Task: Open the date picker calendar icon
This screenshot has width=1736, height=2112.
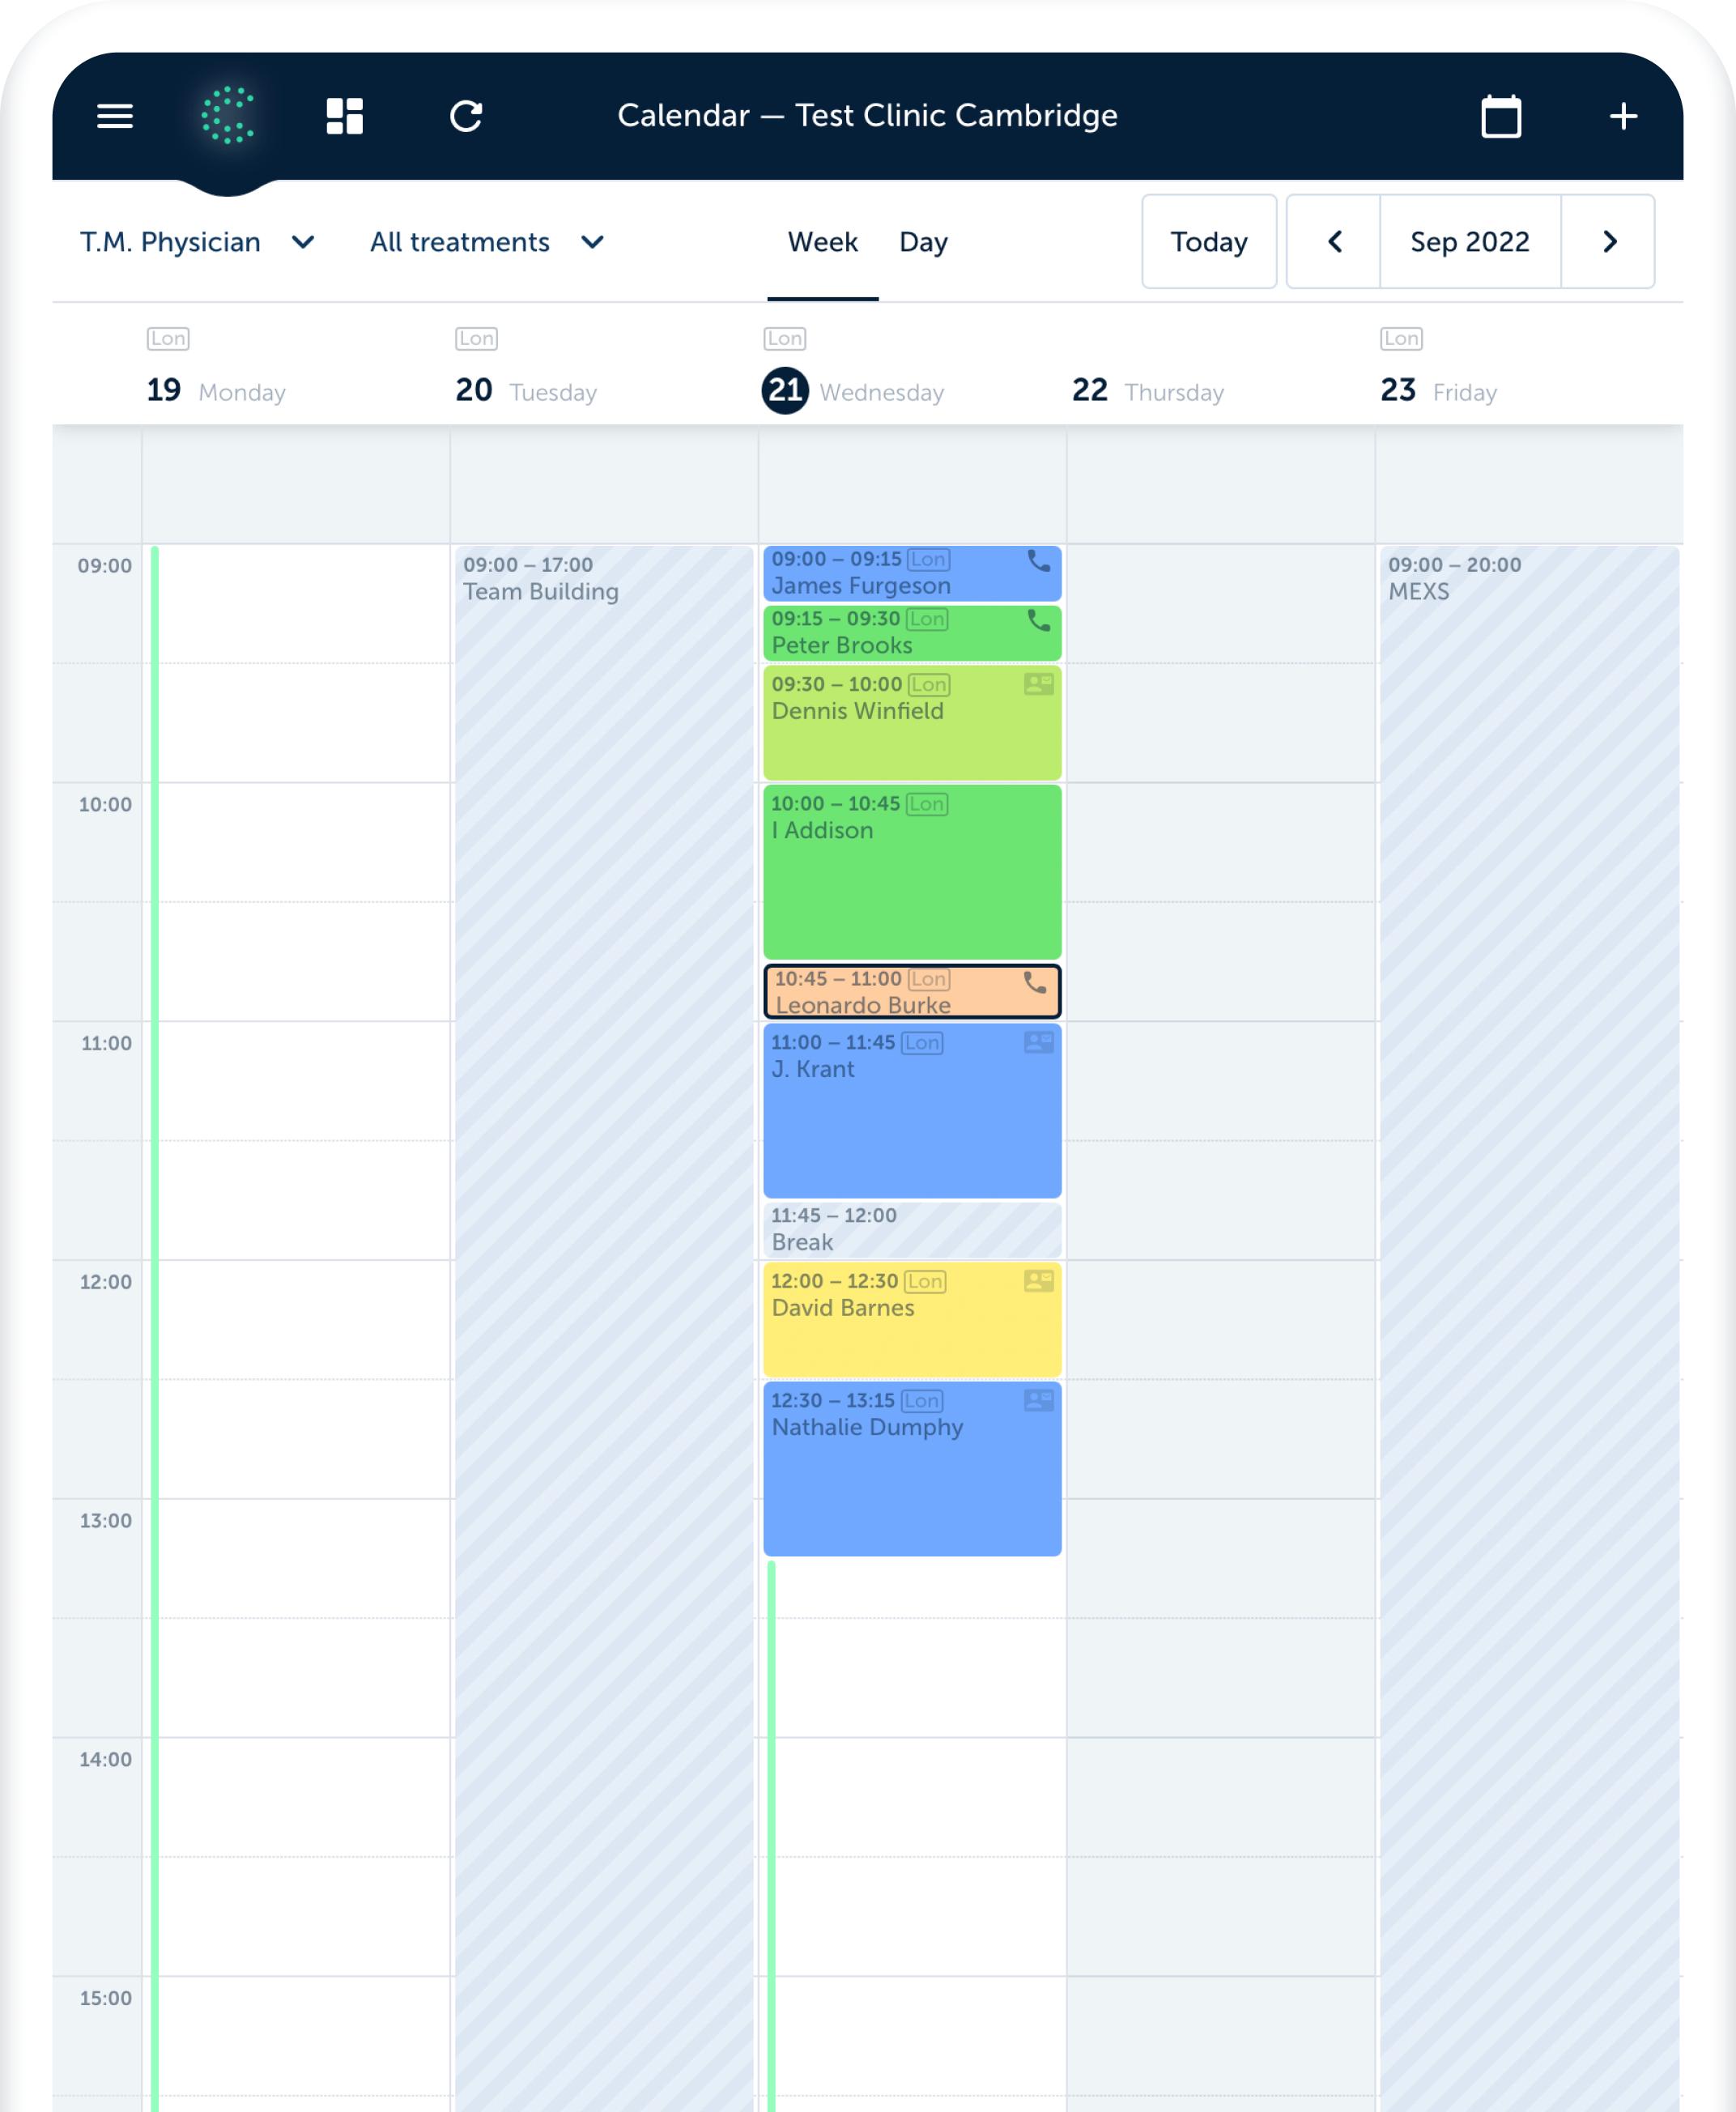Action: pyautogui.click(x=1500, y=117)
